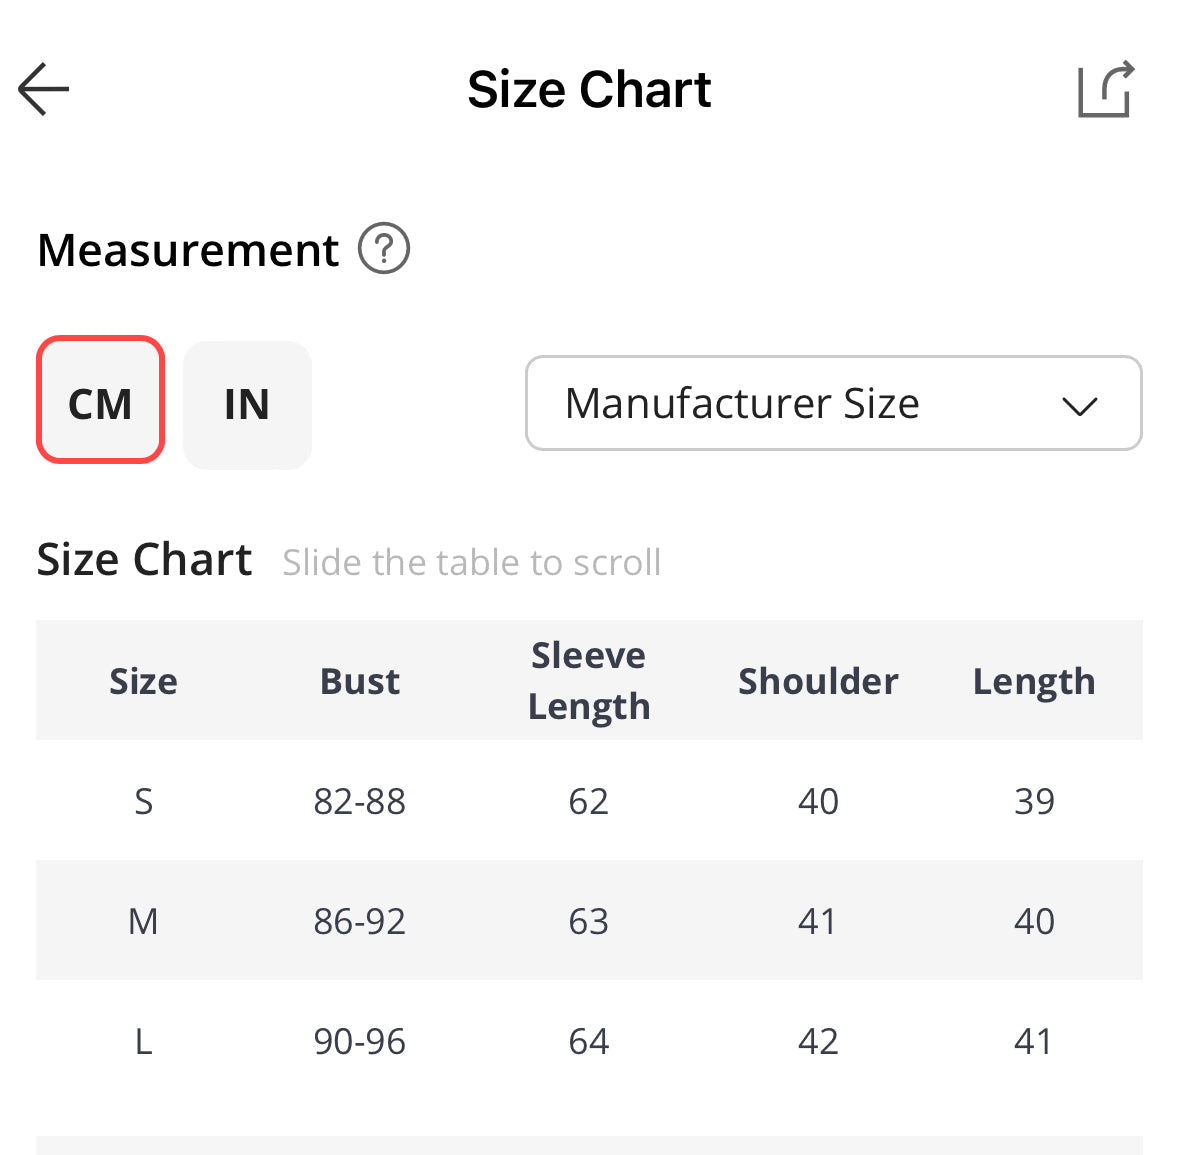Click the 86-92 bust measurement
This screenshot has height=1155, width=1179.
point(360,921)
